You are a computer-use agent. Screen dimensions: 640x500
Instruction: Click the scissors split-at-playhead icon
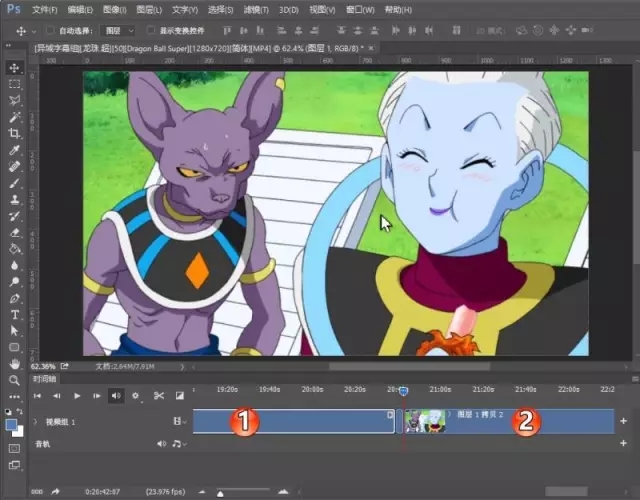[x=159, y=396]
